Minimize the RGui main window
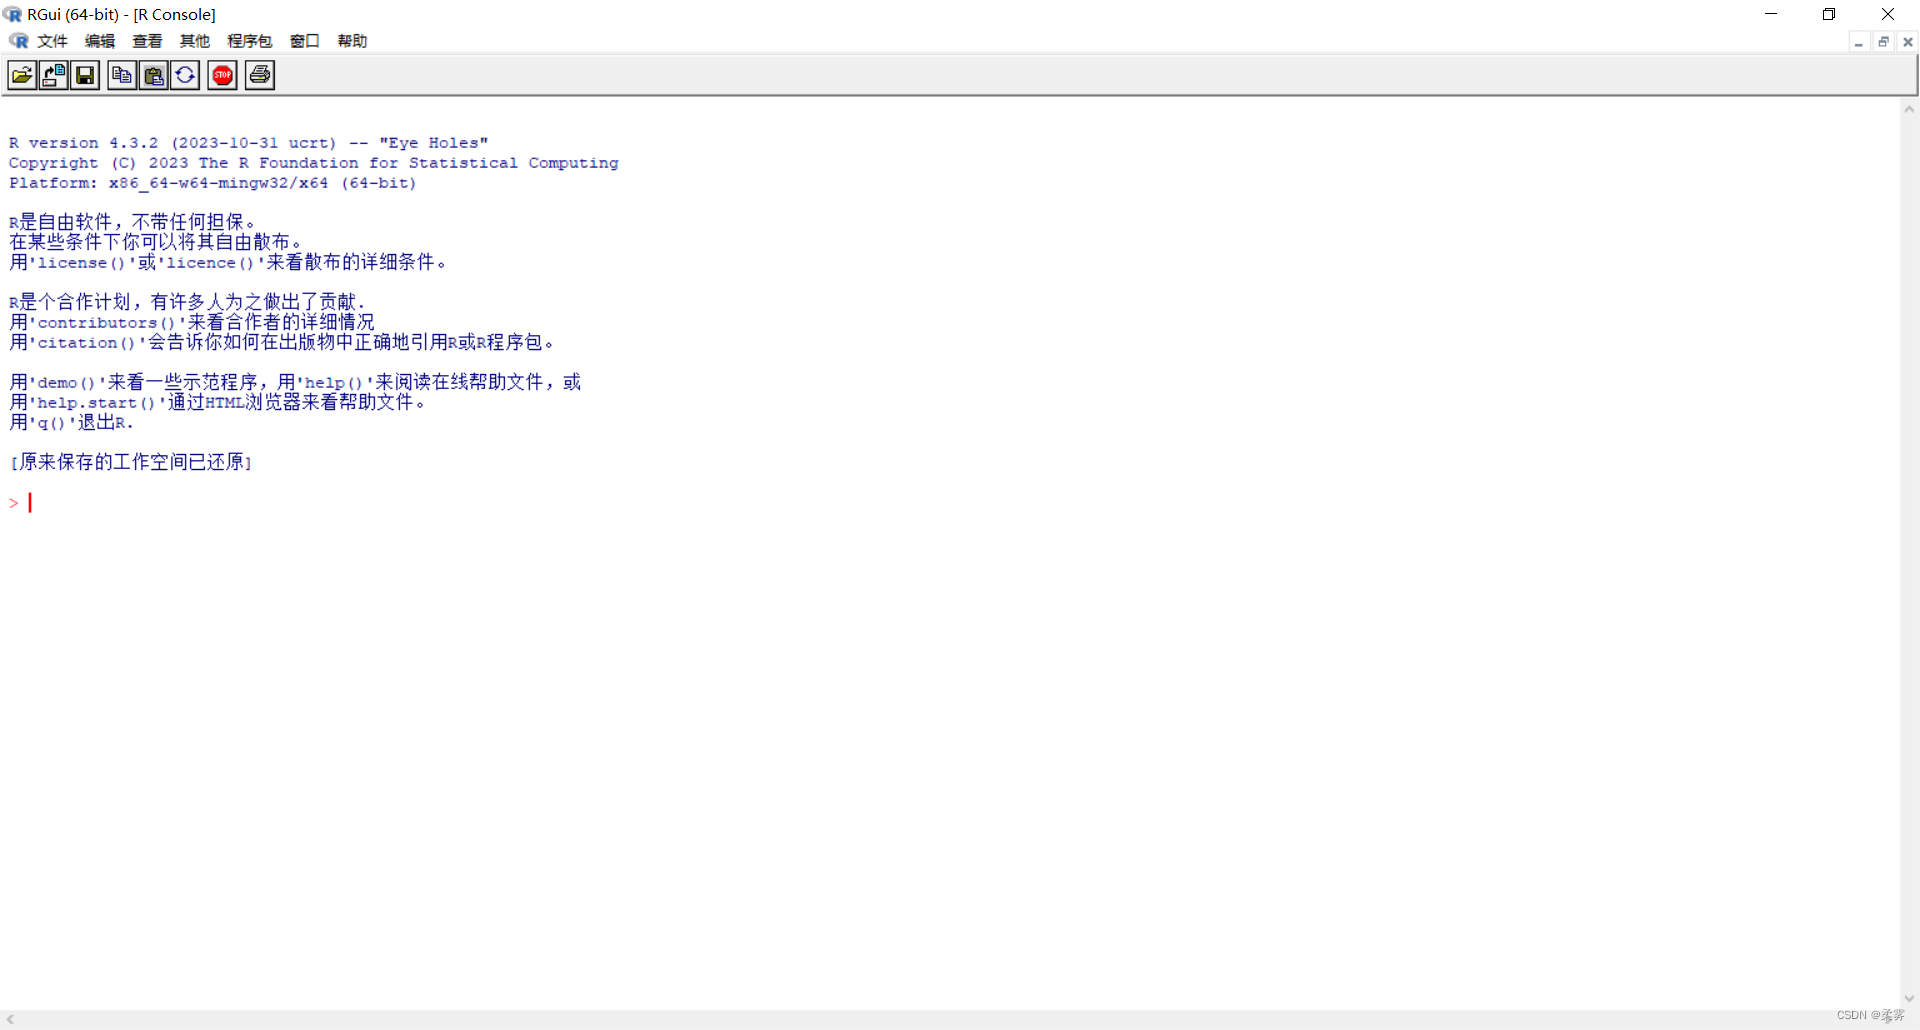 click(x=1771, y=14)
